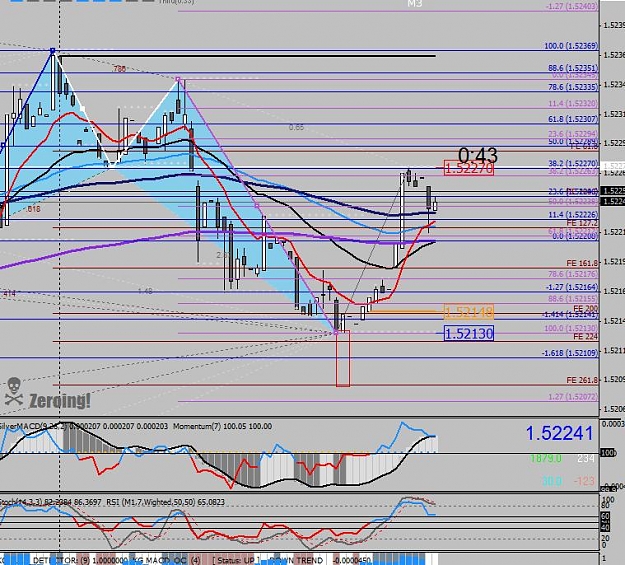Click the 78.6 (1.52335) Fibonacci label

click(573, 87)
